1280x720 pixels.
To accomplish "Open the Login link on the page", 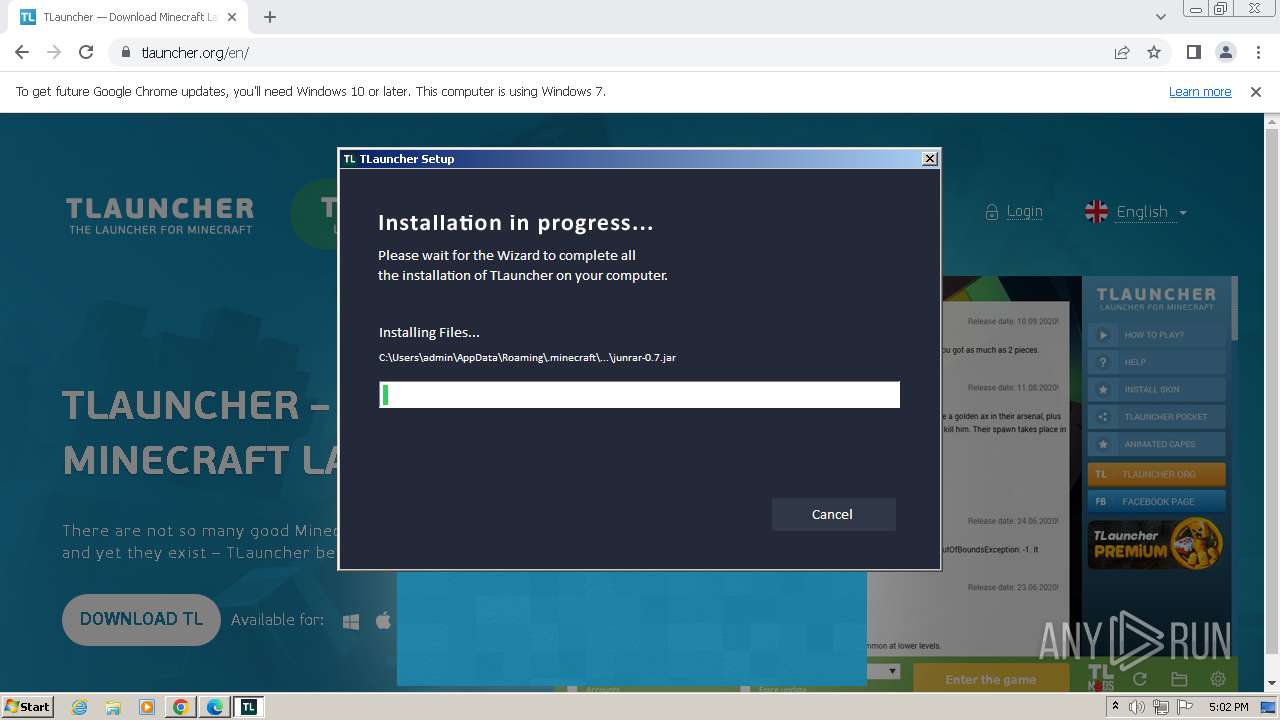I will pyautogui.click(x=1024, y=211).
